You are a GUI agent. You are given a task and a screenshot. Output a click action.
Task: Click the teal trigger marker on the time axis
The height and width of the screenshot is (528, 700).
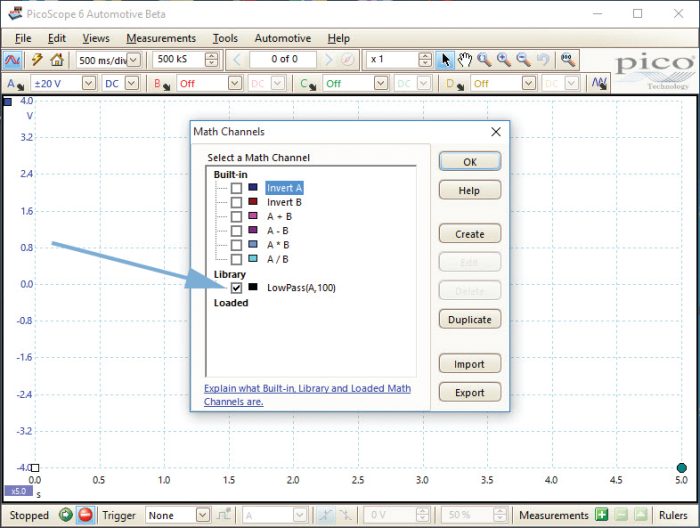[x=681, y=468]
